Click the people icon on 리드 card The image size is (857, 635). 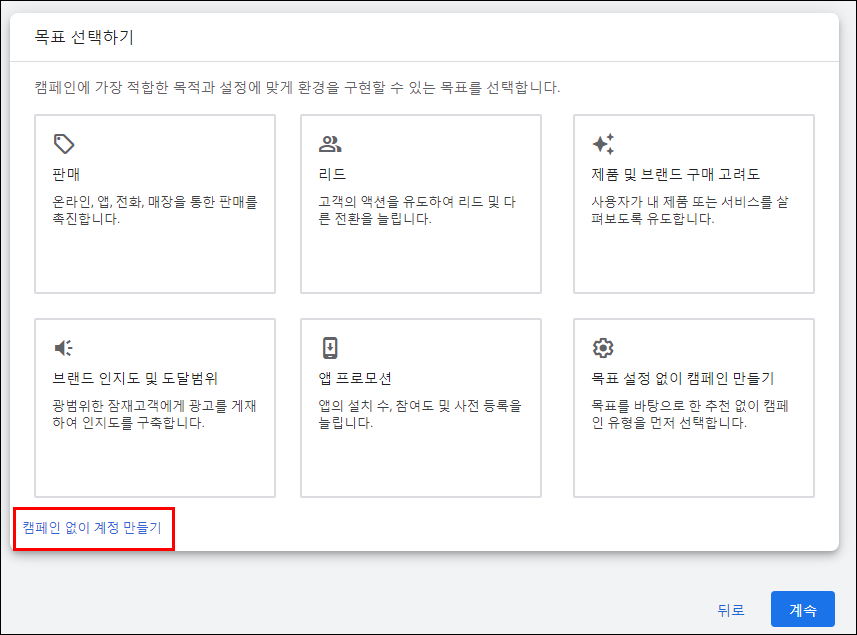(330, 143)
